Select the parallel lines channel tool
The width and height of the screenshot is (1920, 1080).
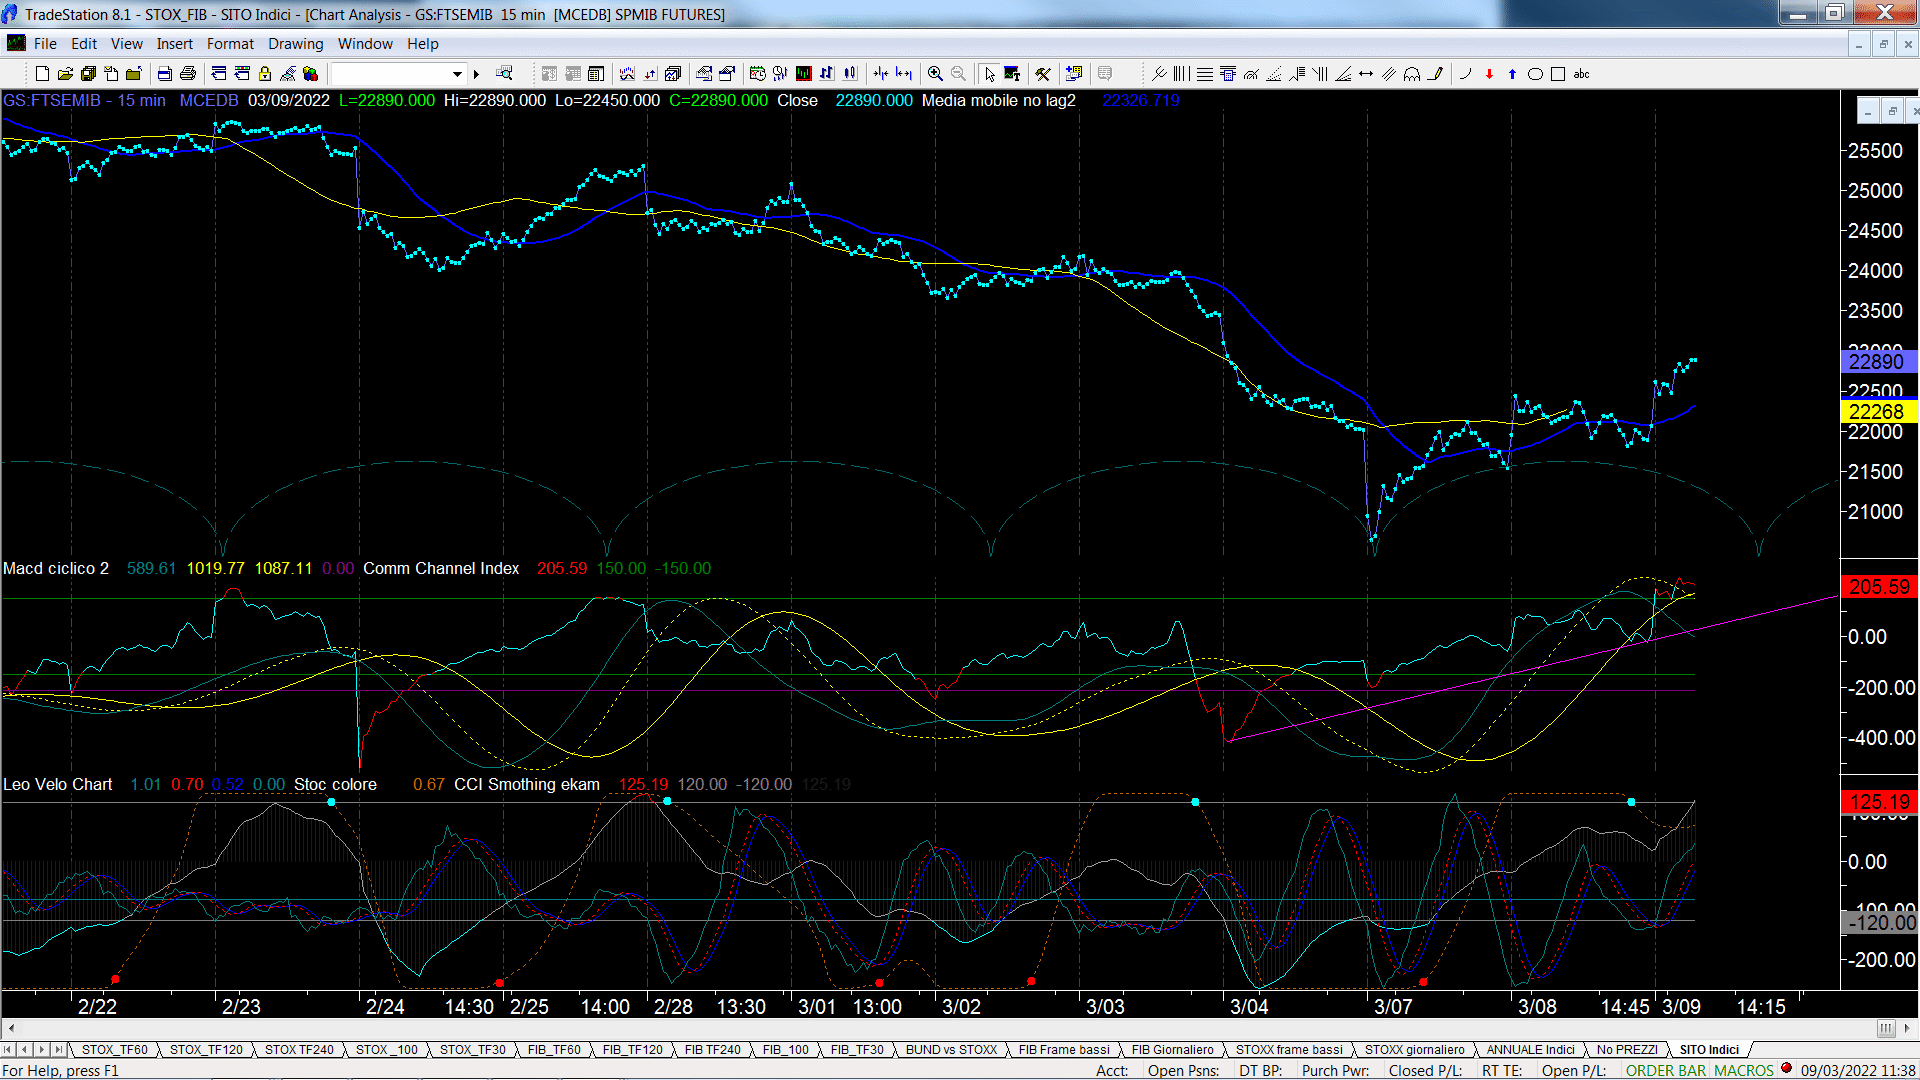(1389, 74)
